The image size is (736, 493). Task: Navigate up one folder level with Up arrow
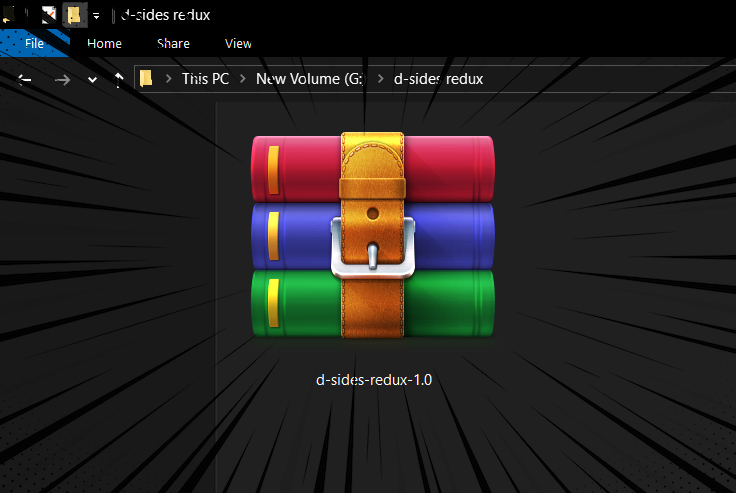click(x=119, y=80)
